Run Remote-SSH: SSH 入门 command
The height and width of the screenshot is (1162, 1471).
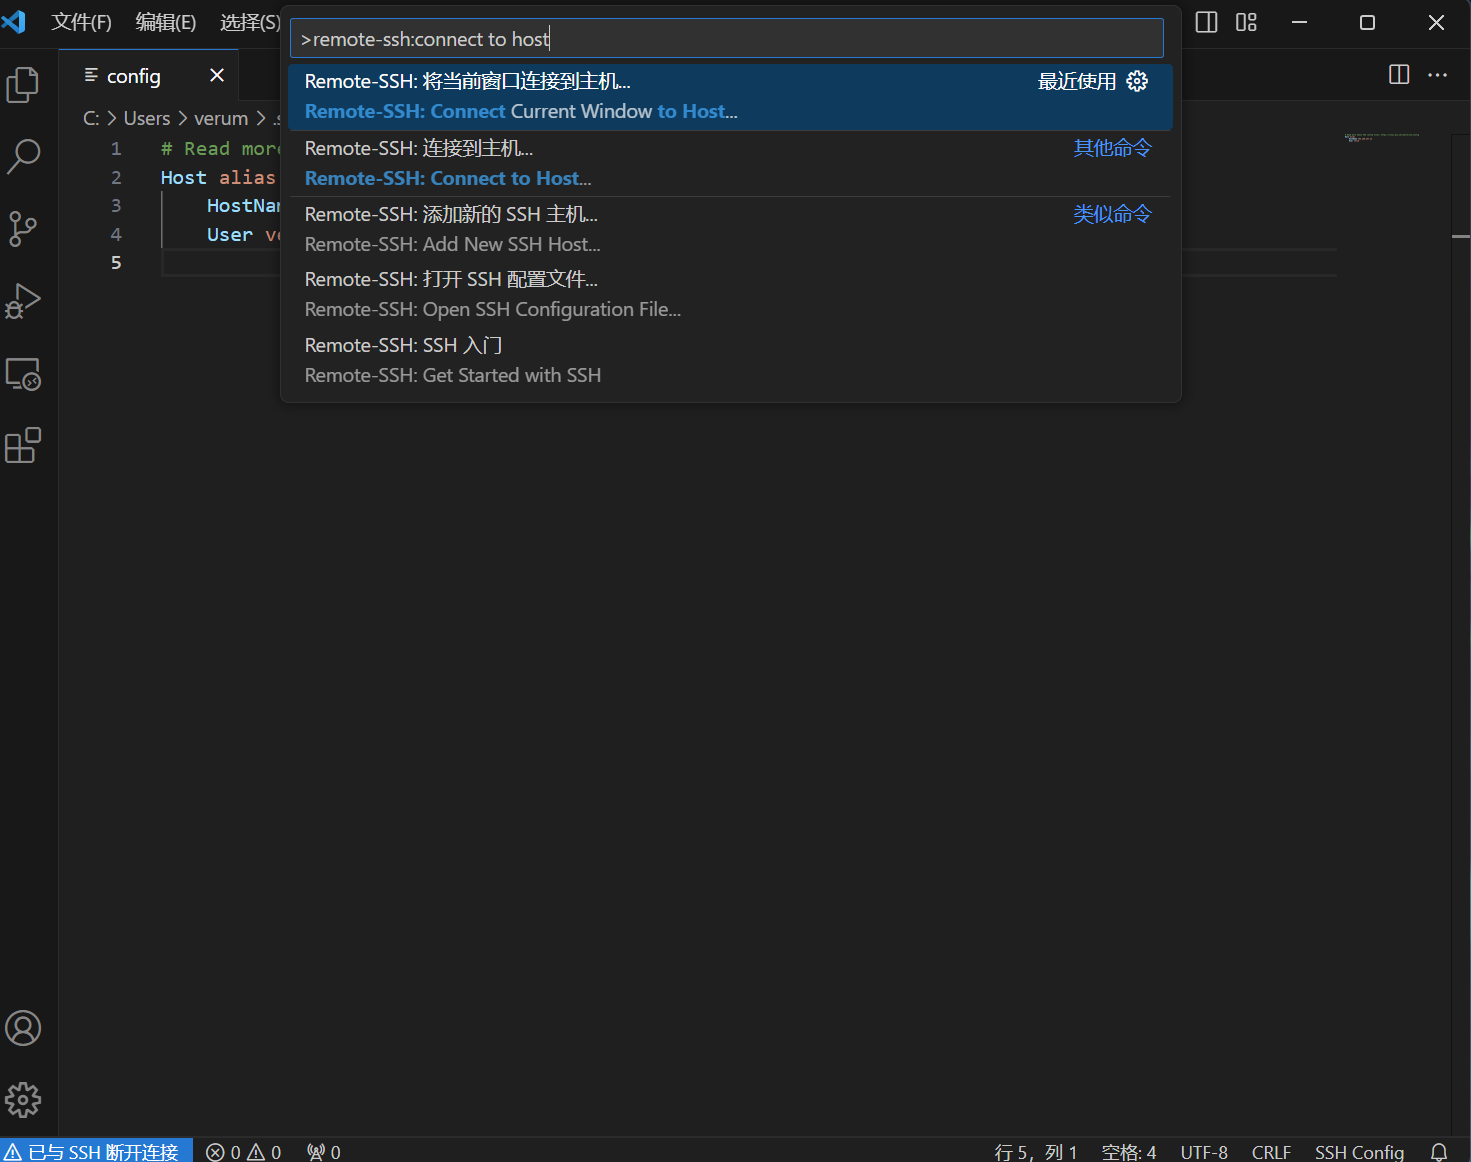coord(730,360)
